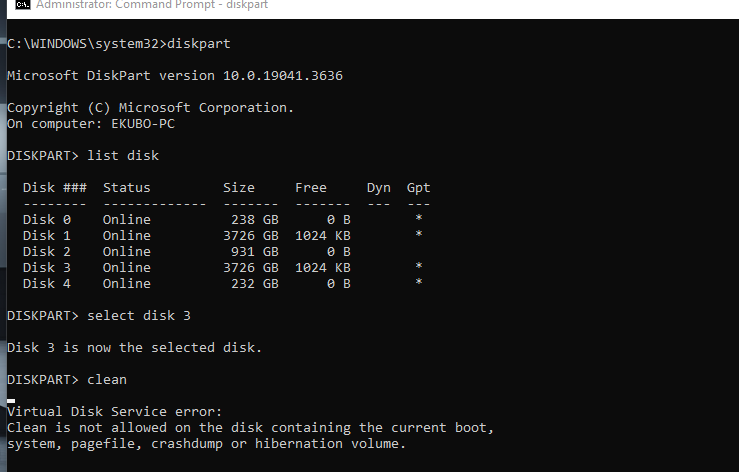The image size is (739, 472).
Task: Click the 'Size' column header
Action: click(x=239, y=188)
